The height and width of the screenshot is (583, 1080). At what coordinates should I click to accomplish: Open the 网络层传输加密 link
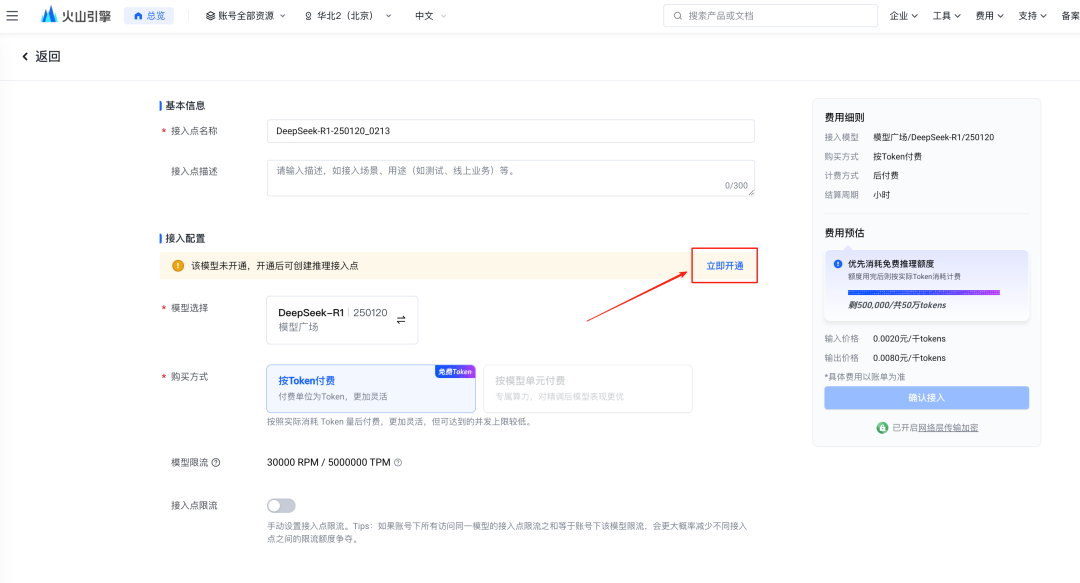click(948, 427)
